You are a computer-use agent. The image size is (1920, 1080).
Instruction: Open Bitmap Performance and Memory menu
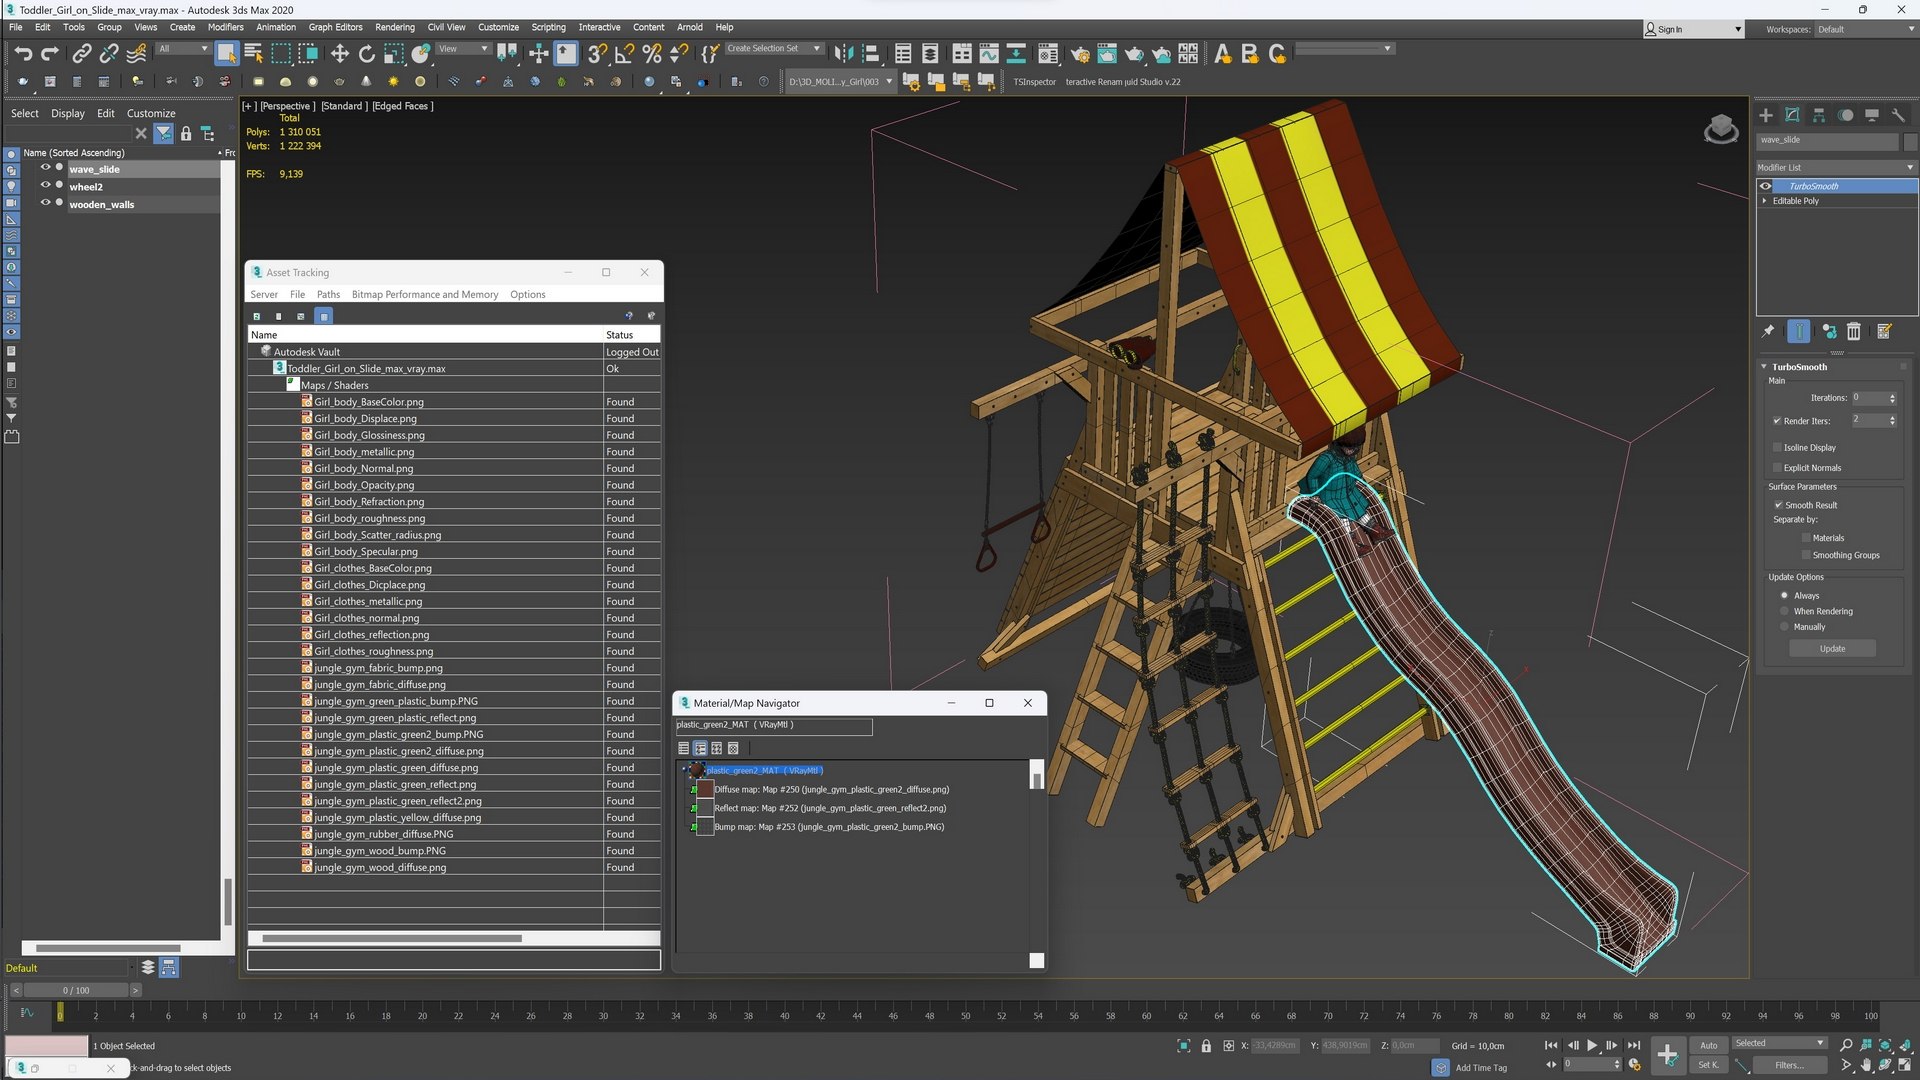pos(425,294)
